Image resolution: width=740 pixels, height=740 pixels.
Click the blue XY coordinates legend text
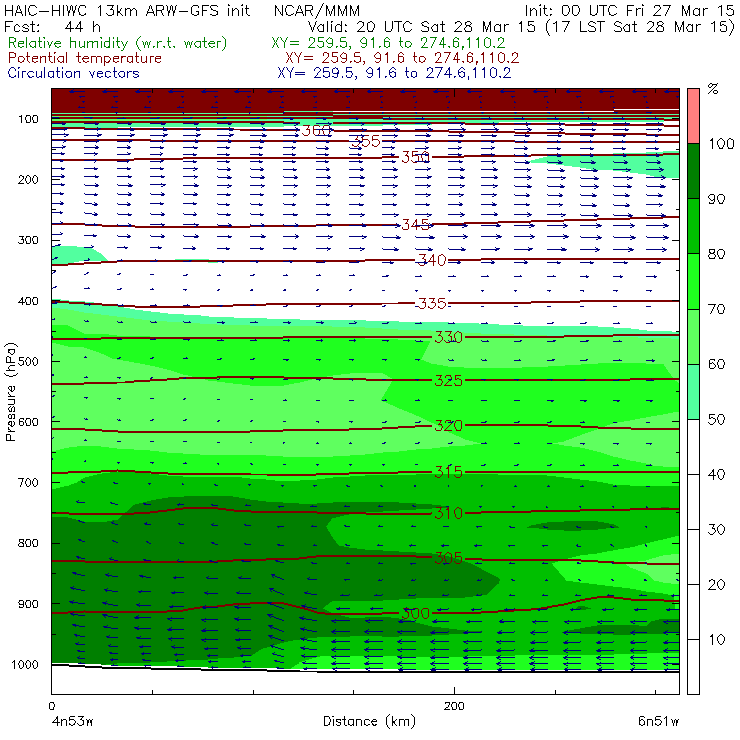pos(394,73)
